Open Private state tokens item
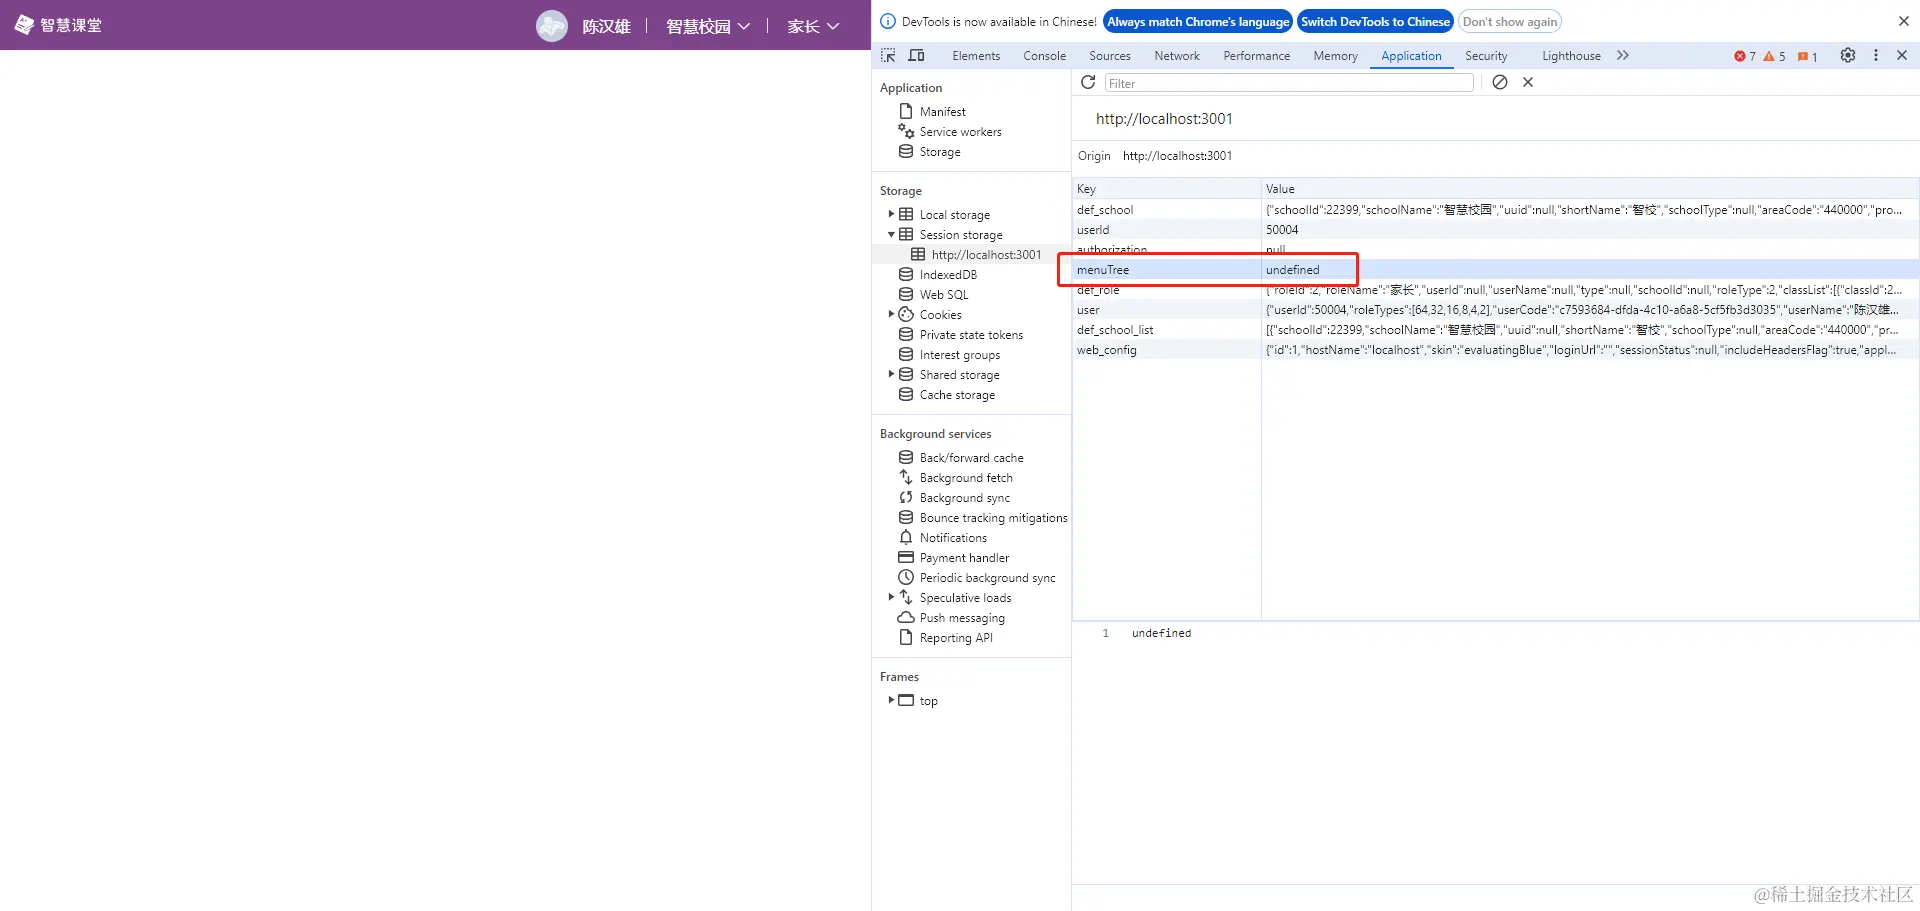This screenshot has height=911, width=1920. point(971,335)
